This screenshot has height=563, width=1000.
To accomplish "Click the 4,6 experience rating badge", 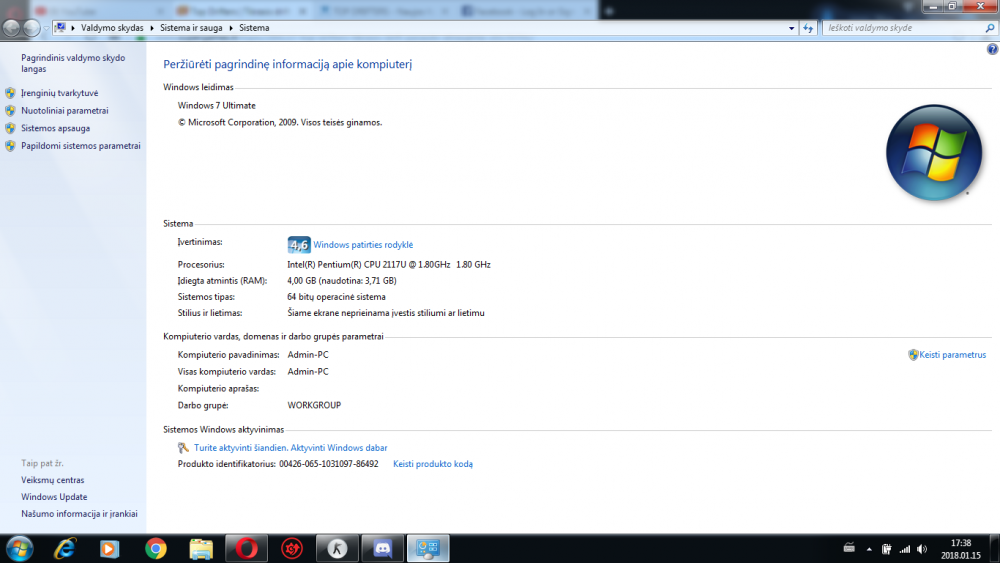I will [298, 245].
